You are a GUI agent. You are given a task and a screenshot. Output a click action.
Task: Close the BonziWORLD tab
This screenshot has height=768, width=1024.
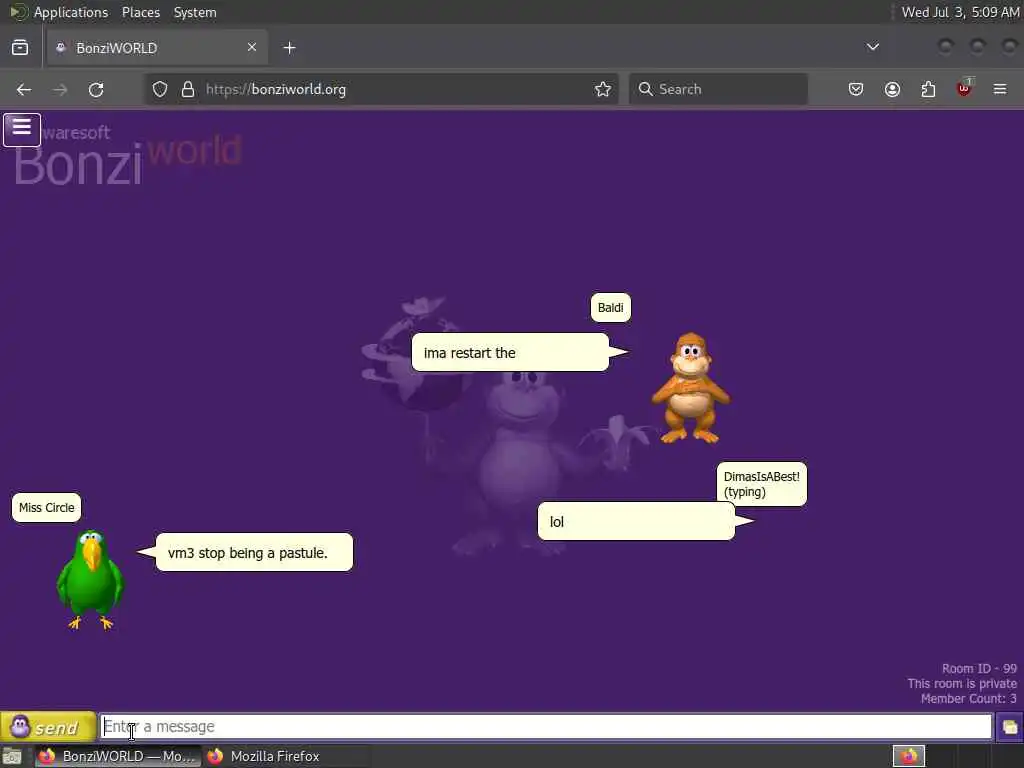pos(252,47)
